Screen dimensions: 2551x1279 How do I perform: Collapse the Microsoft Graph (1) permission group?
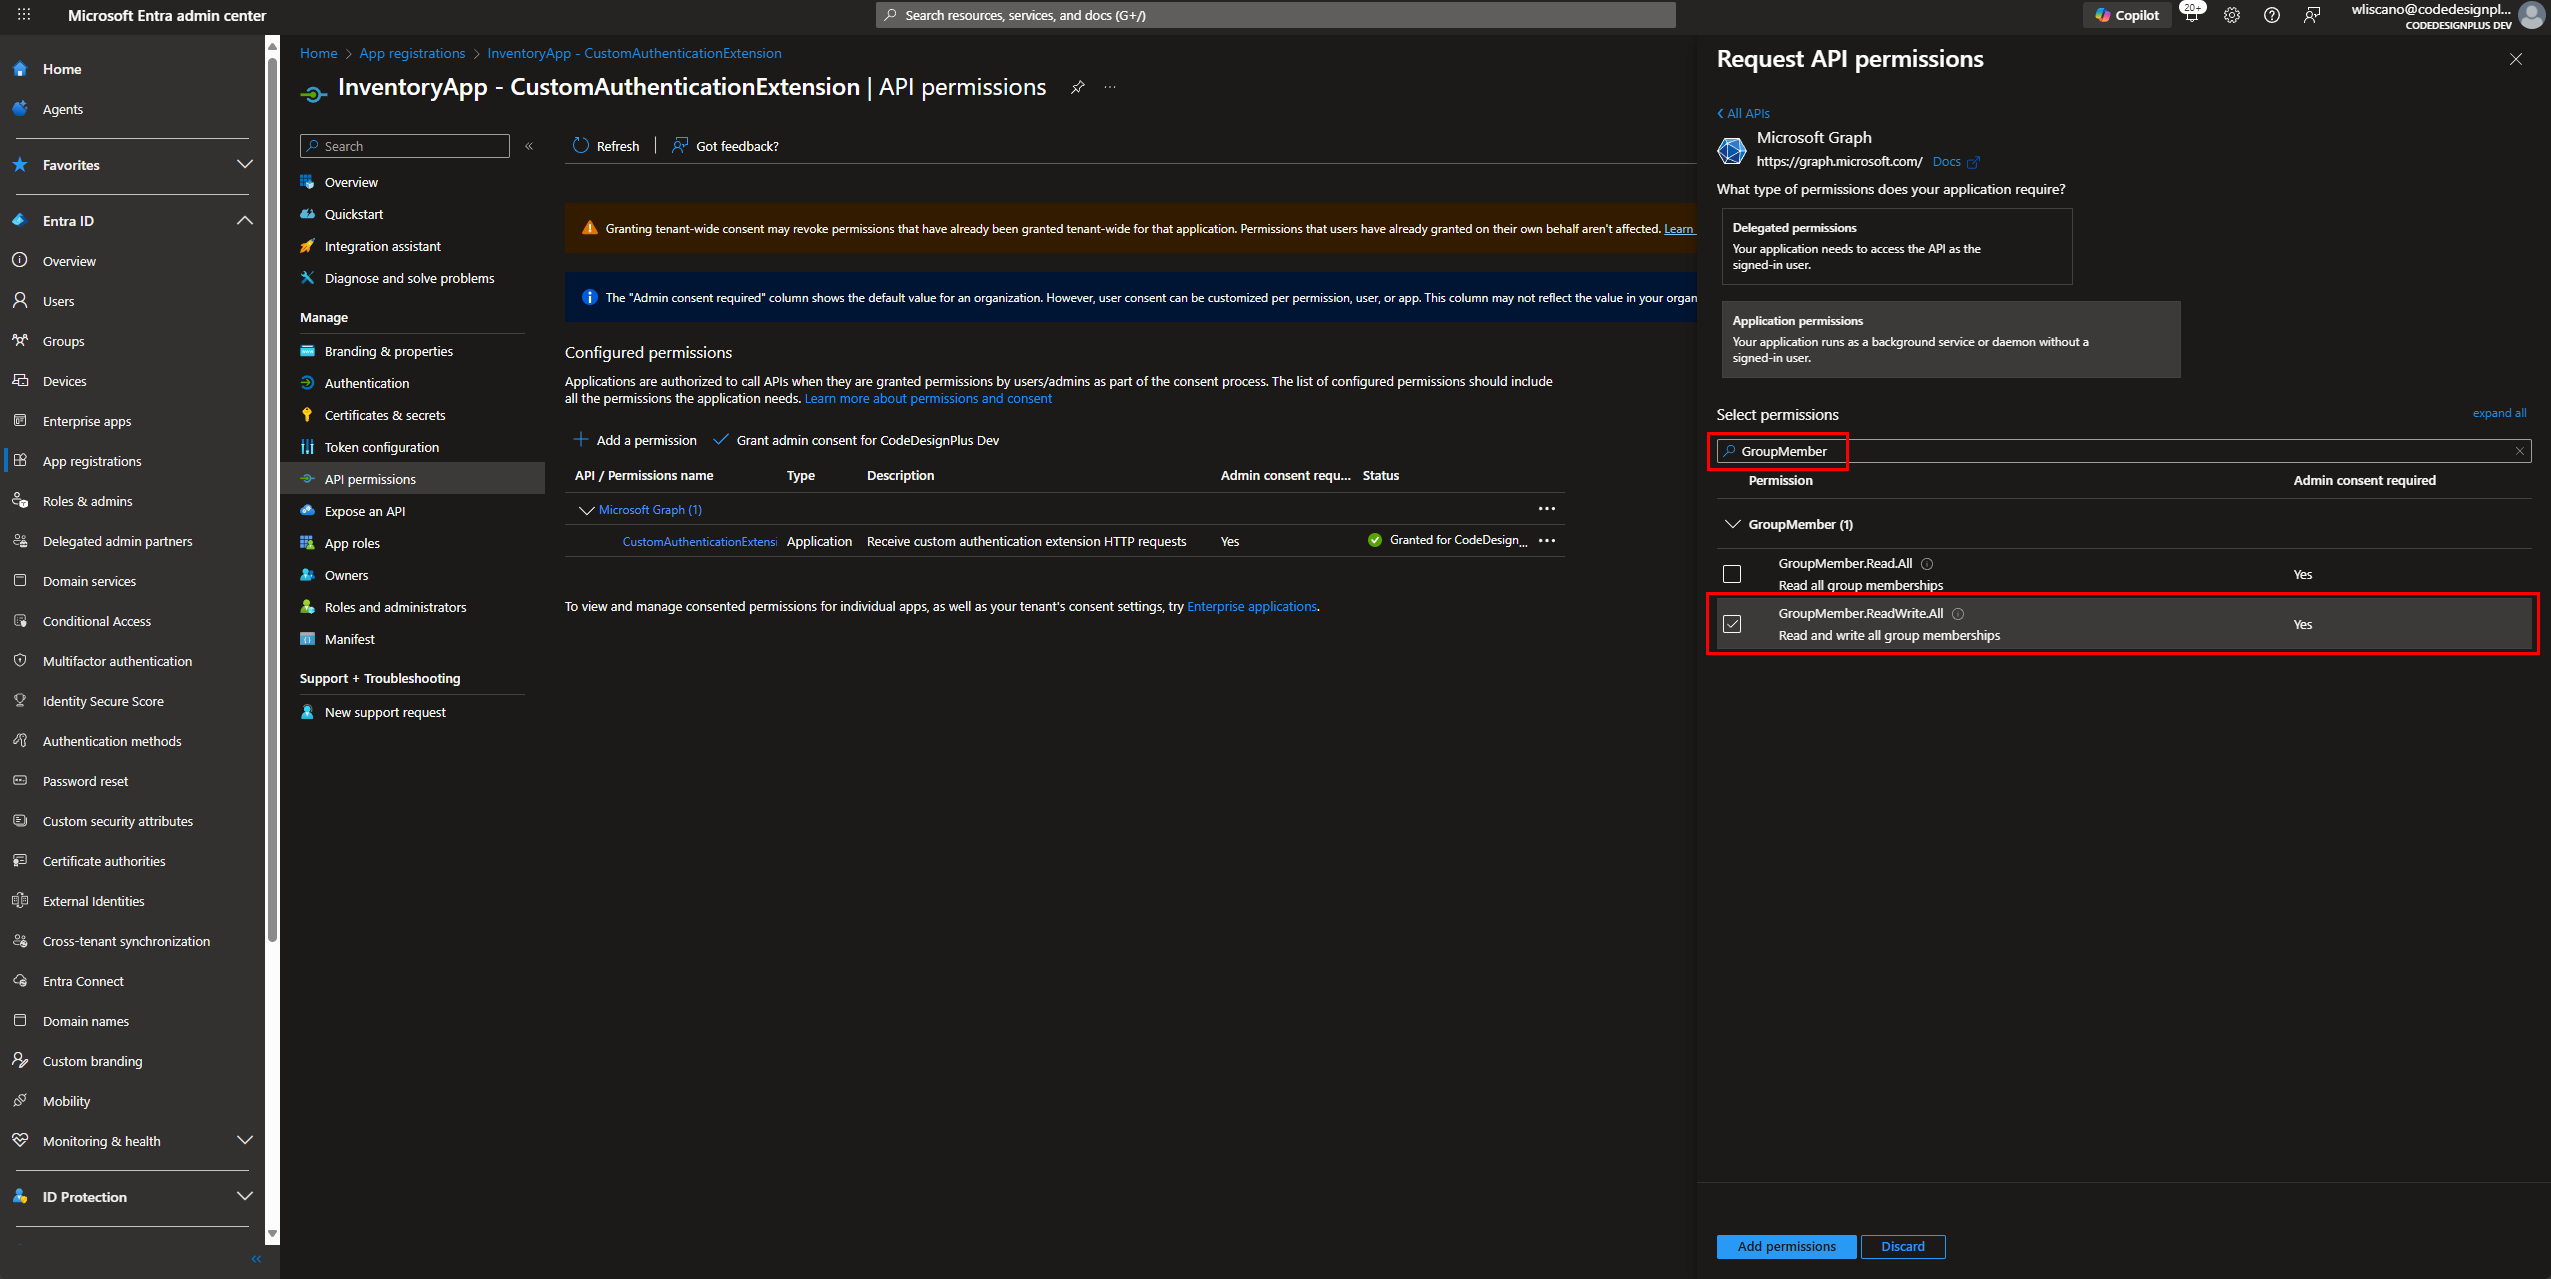point(586,510)
